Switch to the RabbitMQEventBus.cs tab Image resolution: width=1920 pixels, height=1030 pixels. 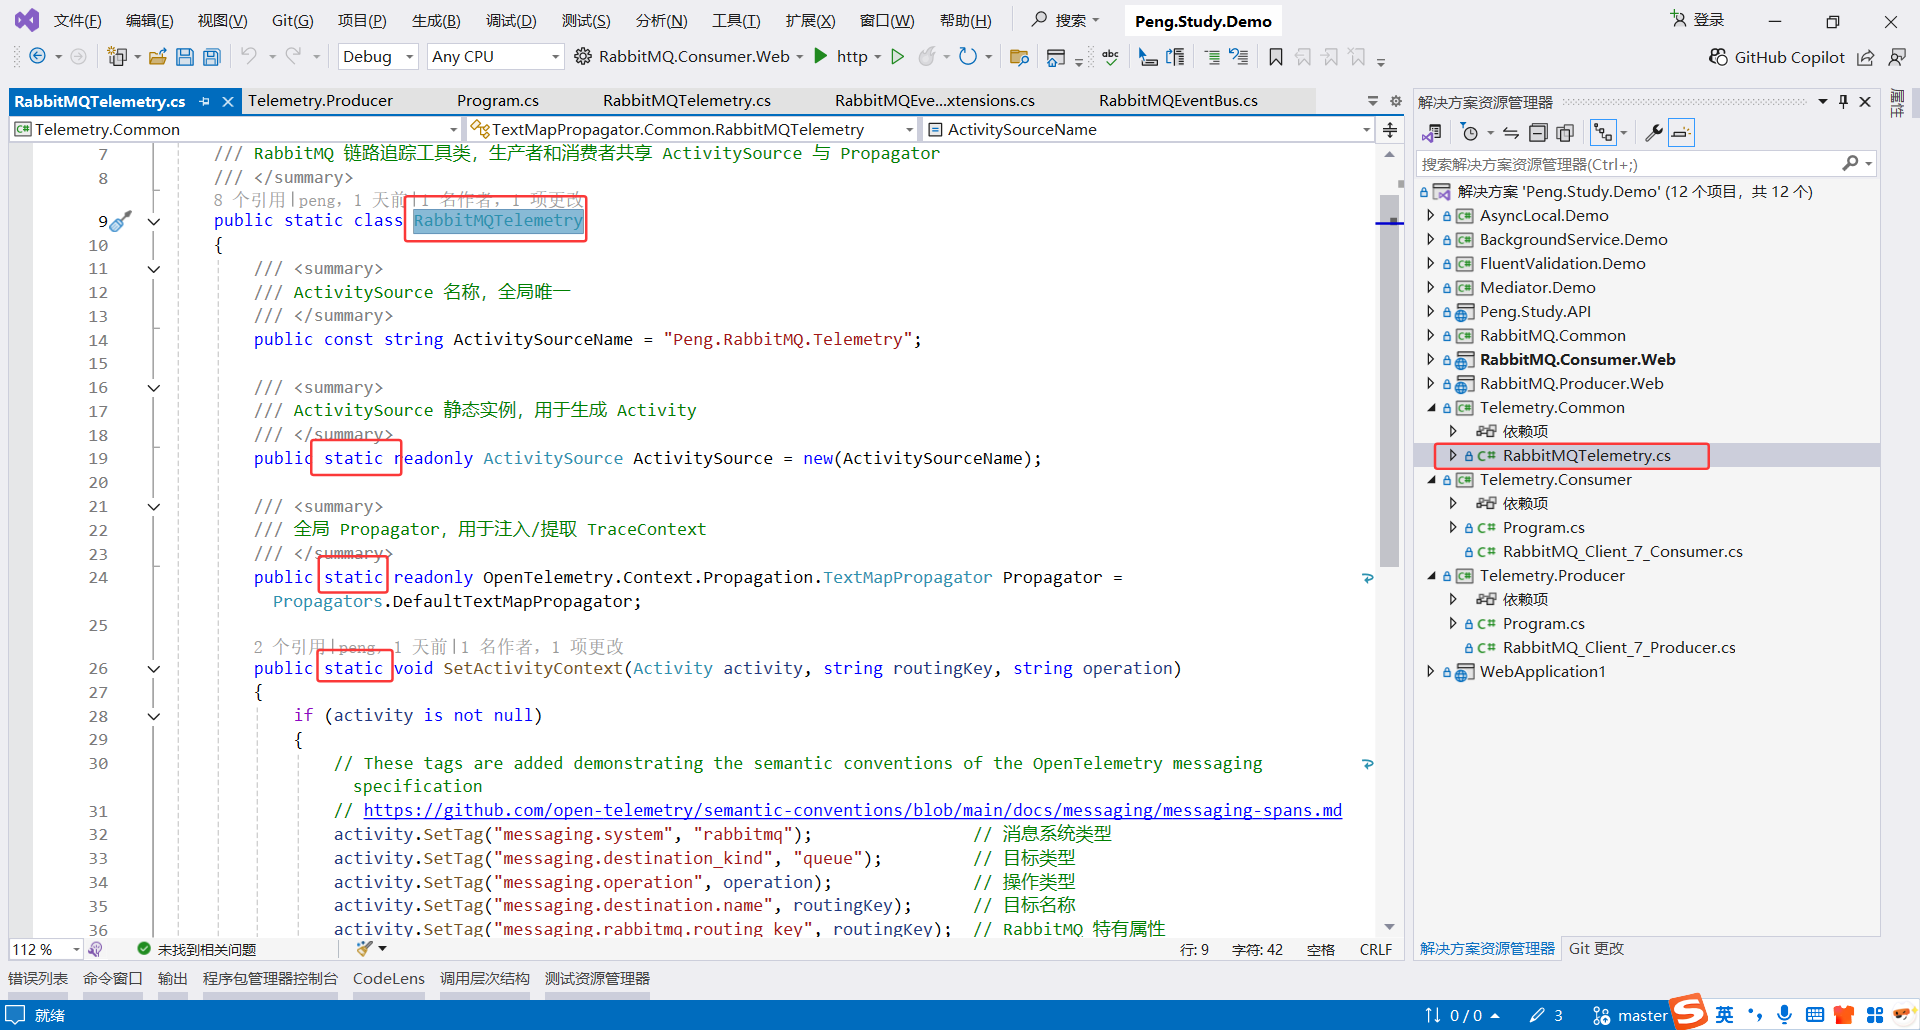click(x=1178, y=101)
